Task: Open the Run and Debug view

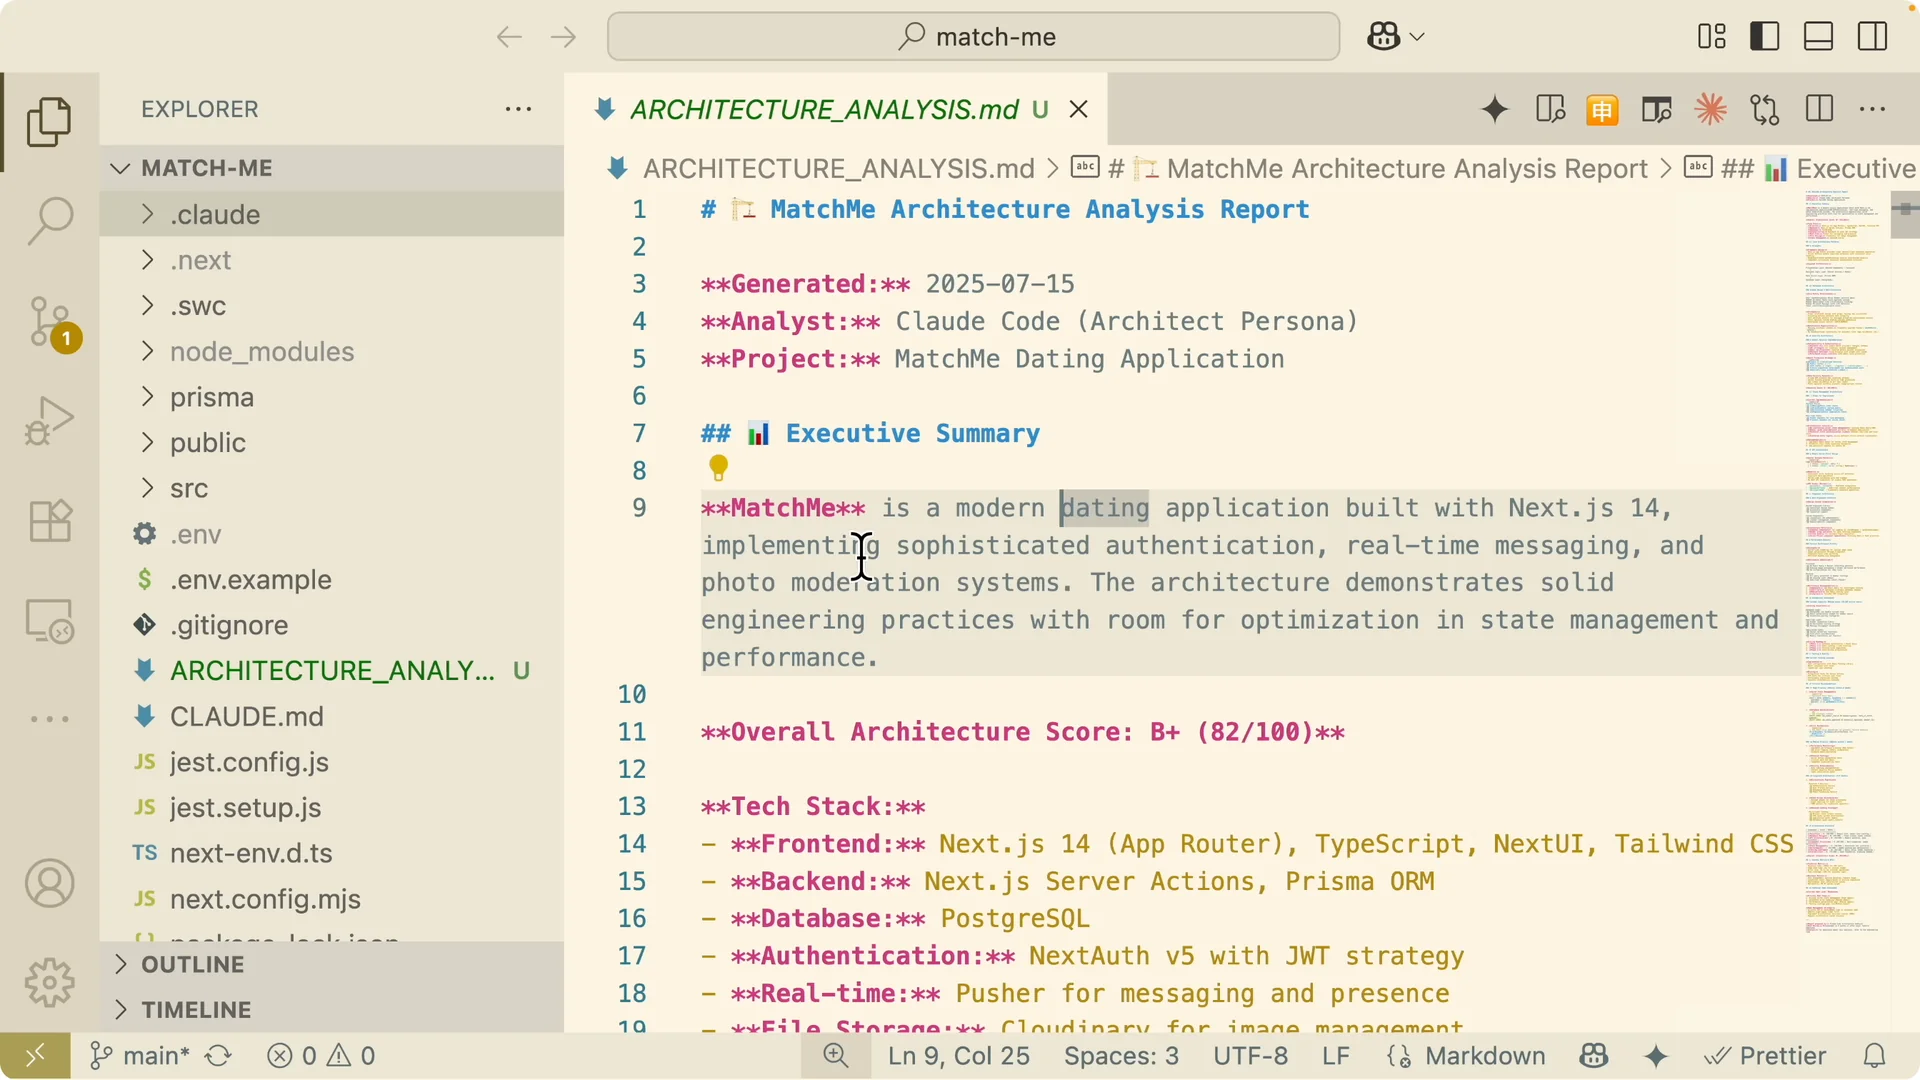Action: tap(49, 420)
